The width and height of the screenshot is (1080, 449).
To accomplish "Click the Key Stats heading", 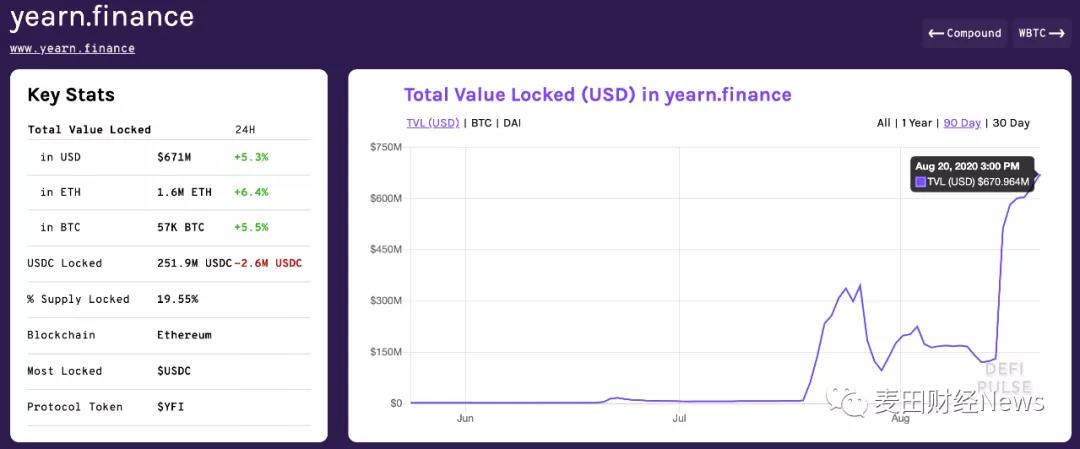I will (71, 95).
